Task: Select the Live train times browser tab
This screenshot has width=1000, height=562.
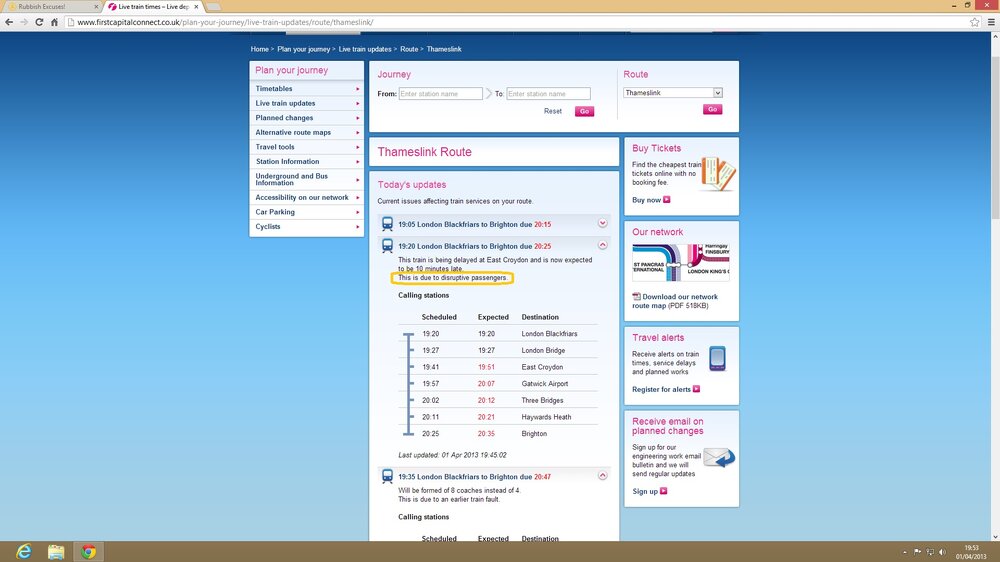Action: [x=152, y=6]
